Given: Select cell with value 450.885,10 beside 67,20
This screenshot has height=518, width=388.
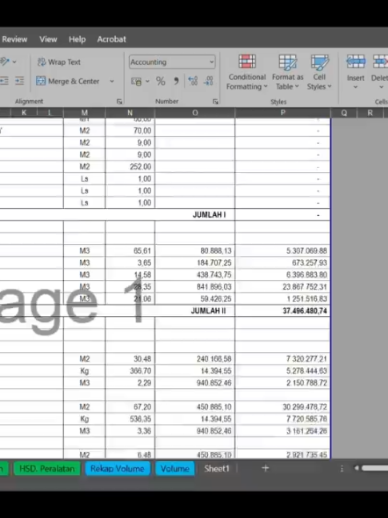Looking at the screenshot, I should tap(195, 407).
